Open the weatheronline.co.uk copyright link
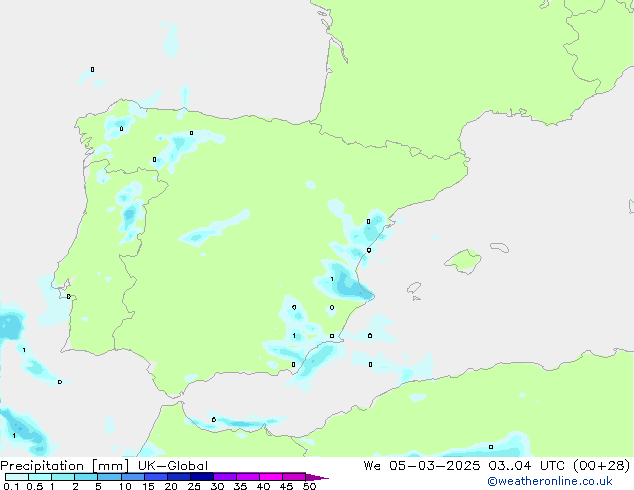 (550, 481)
